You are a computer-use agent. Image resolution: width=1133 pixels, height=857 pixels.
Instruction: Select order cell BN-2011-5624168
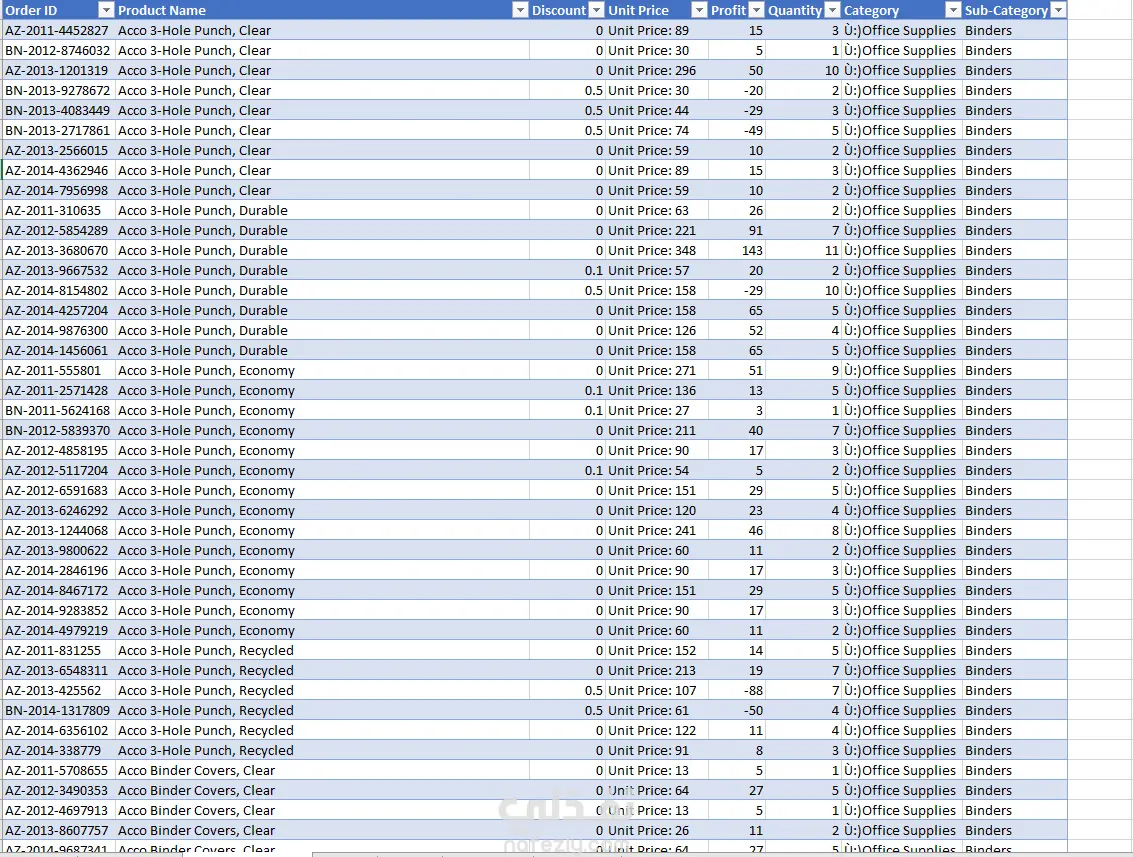(x=58, y=410)
